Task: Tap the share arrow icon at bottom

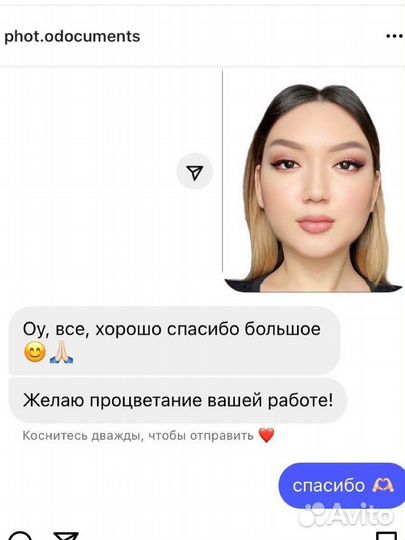Action: (x=67, y=536)
